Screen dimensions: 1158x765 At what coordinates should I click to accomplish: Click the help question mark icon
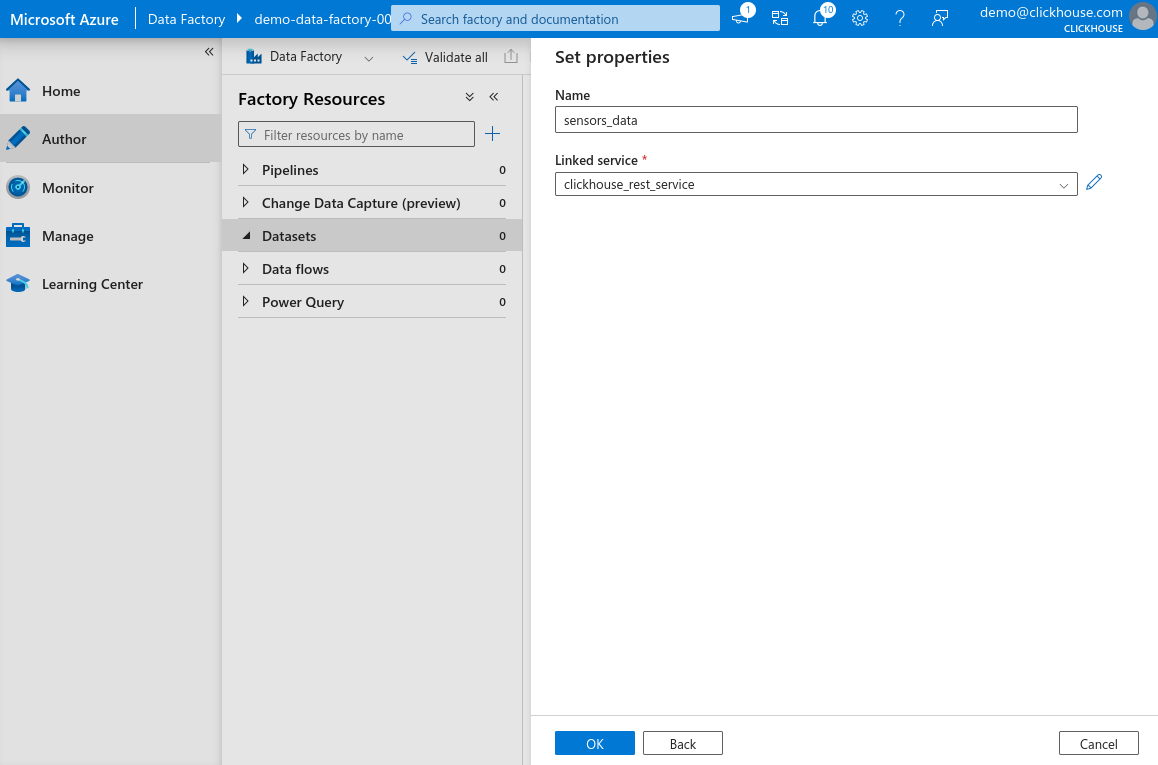pyautogui.click(x=900, y=18)
